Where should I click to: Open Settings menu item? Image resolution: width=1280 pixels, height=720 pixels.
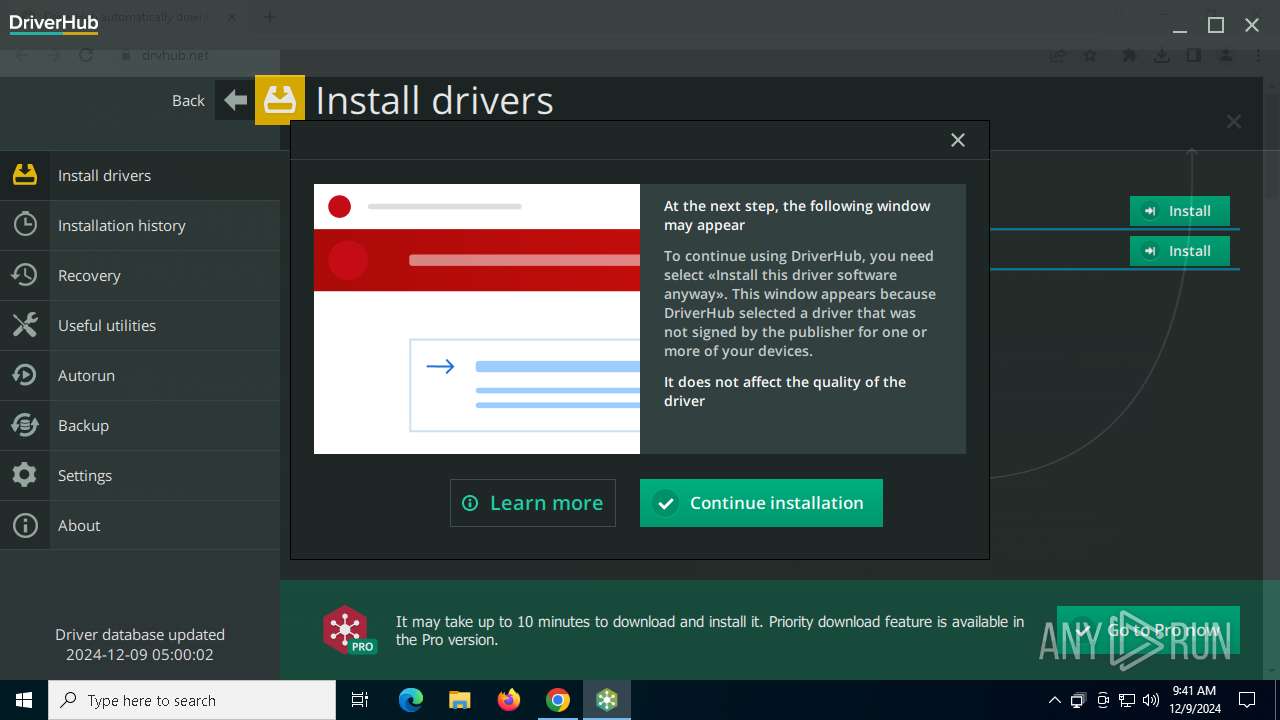pos(140,475)
